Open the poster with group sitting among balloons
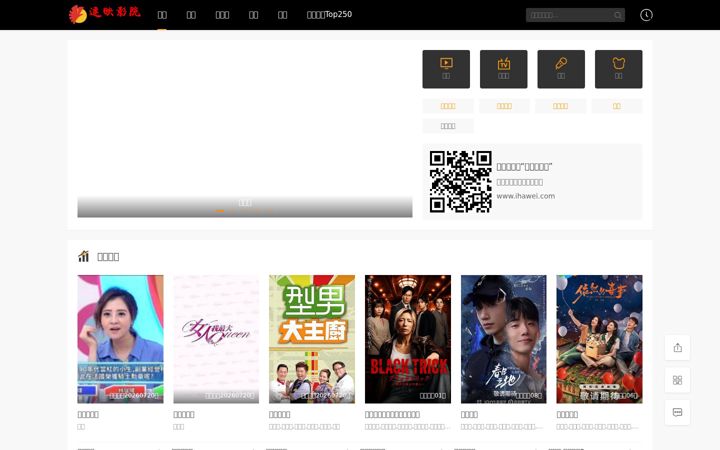This screenshot has height=450, width=720. click(x=599, y=339)
